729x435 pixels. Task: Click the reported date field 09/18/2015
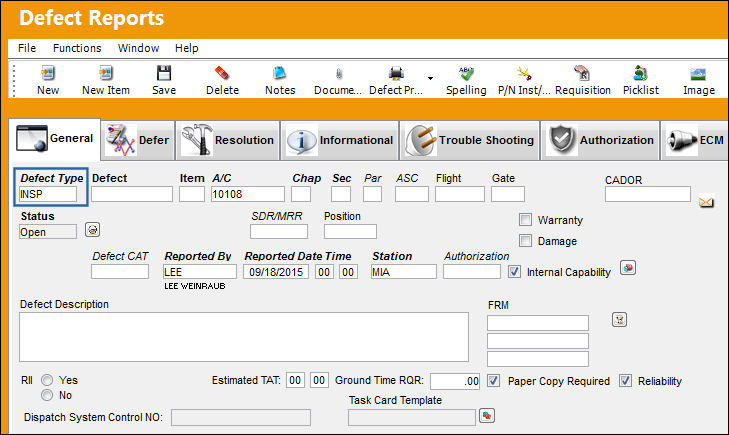[276, 271]
